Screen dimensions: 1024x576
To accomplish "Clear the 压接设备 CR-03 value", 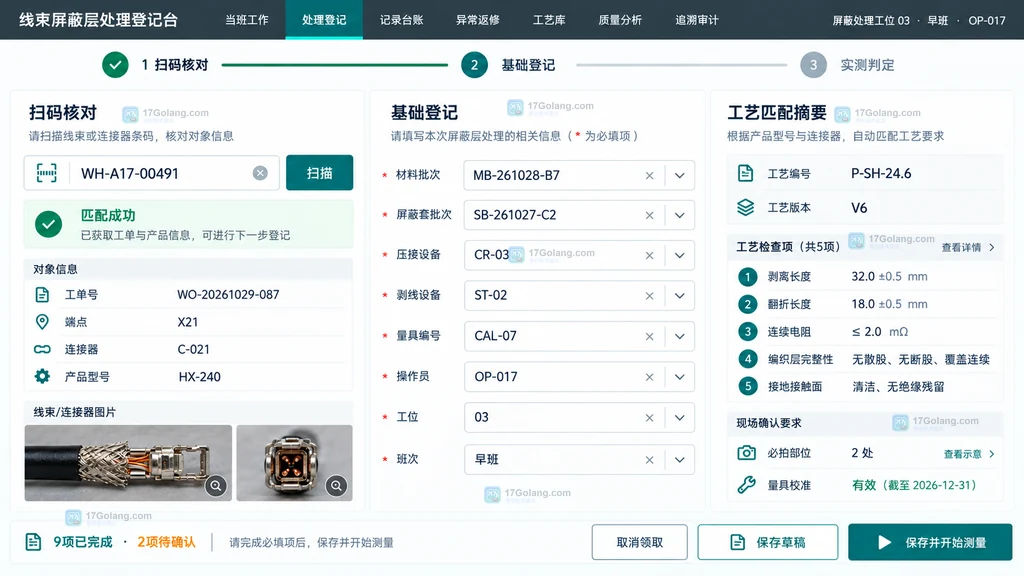I will tap(649, 255).
